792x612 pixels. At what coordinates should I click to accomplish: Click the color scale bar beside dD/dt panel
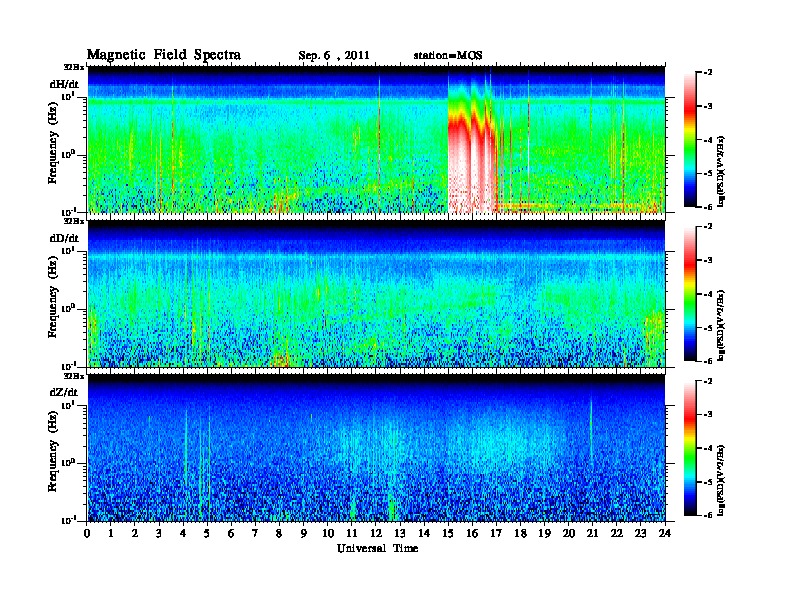point(690,294)
